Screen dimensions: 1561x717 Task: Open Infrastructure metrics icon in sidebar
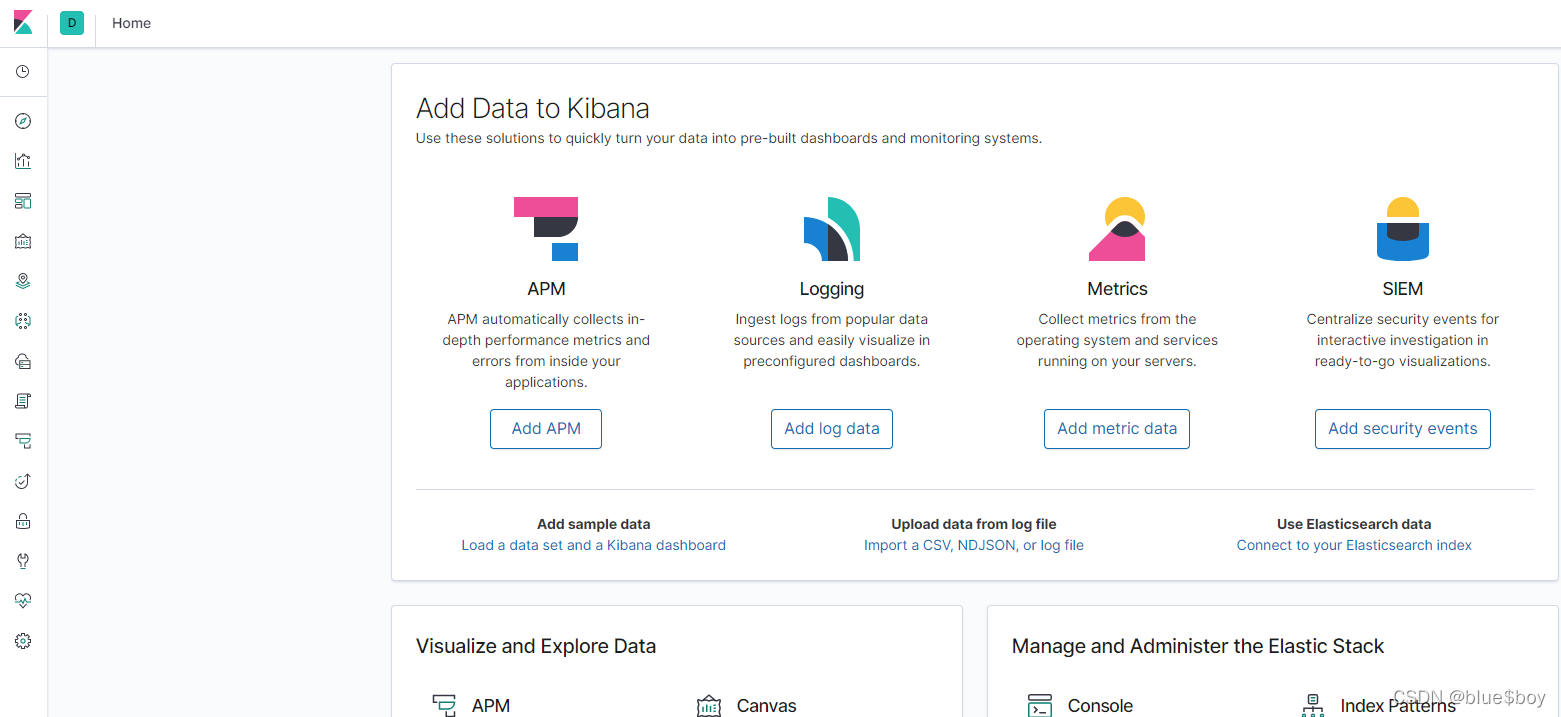pos(23,361)
